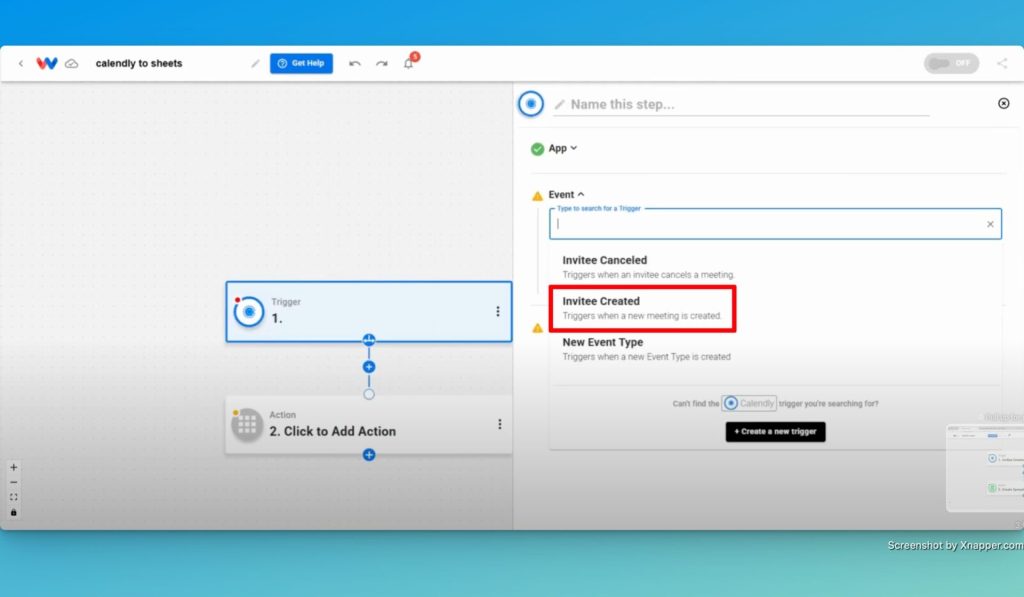Open the minimap thumbnail preview

tap(985, 468)
